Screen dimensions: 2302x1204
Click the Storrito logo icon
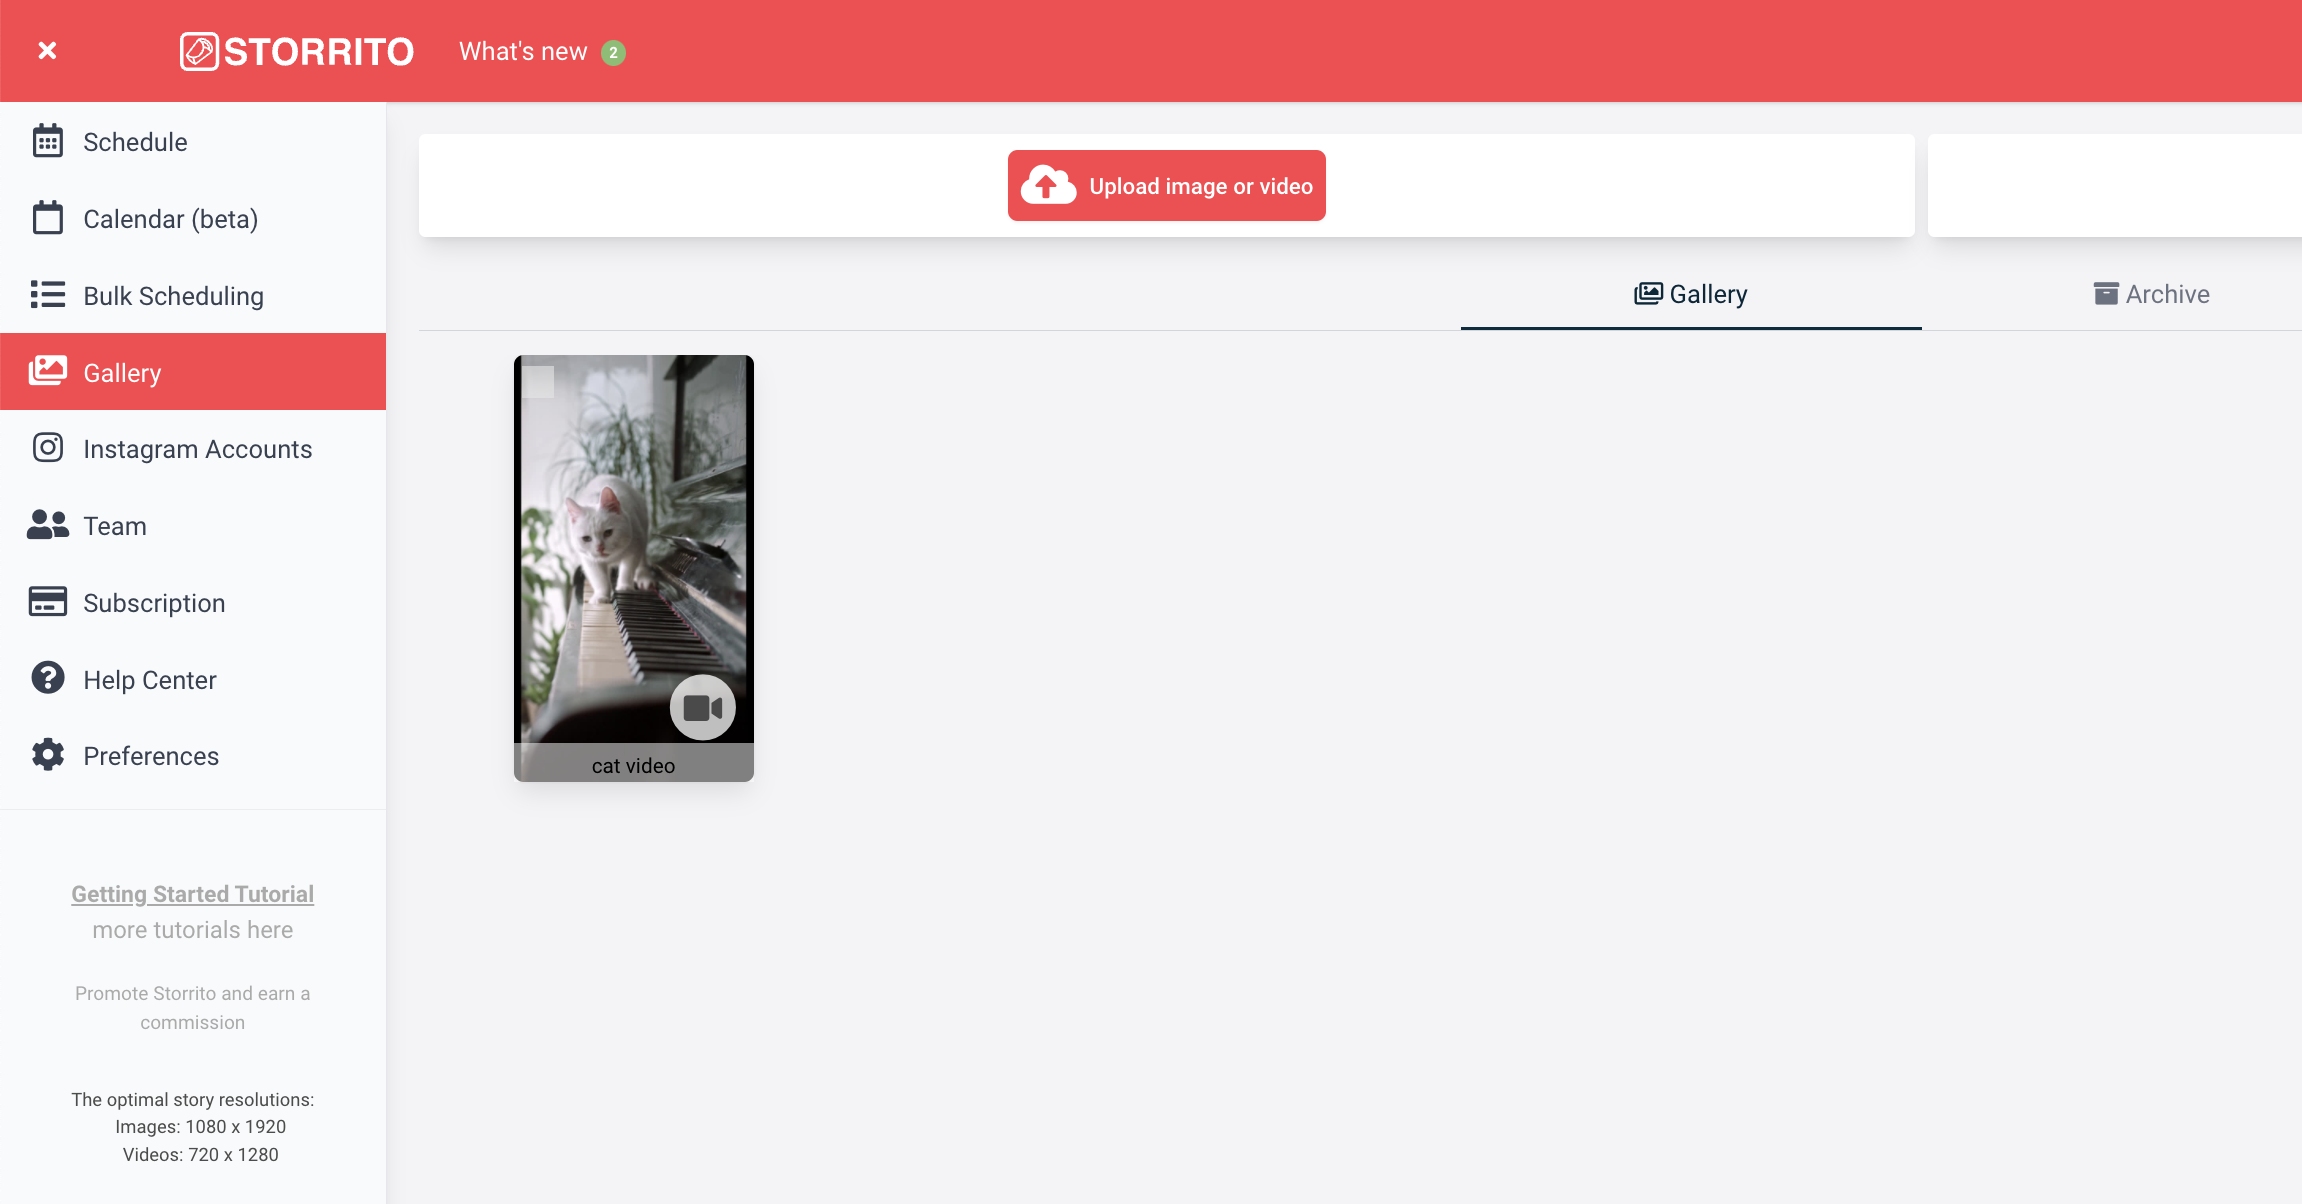(199, 50)
